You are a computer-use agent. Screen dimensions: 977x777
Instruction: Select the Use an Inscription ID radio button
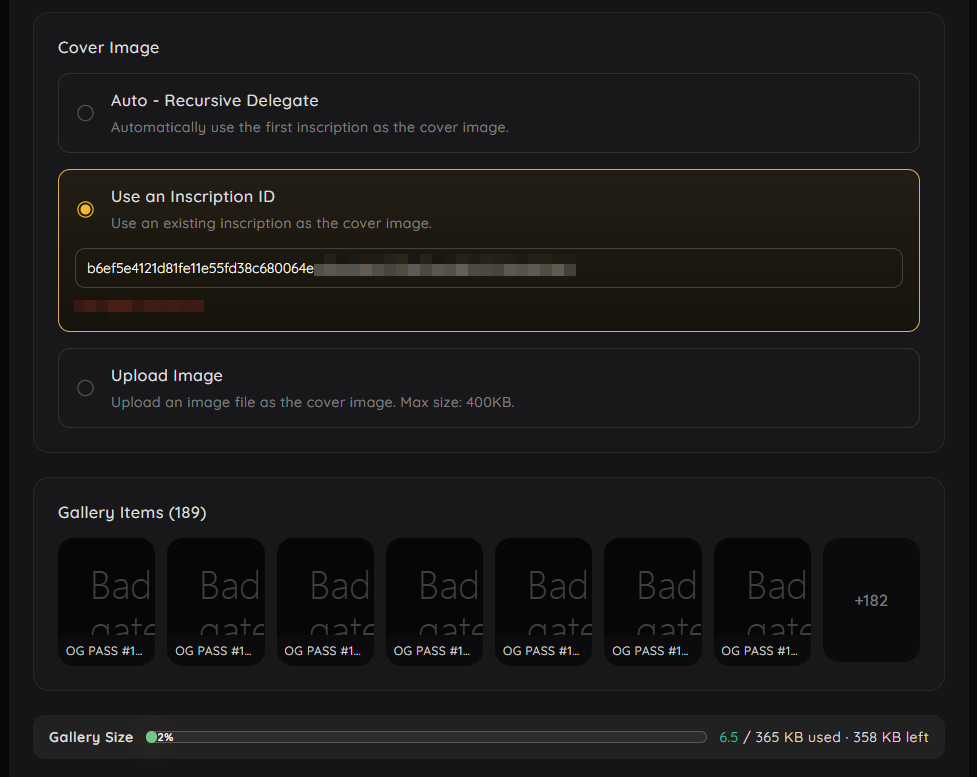(86, 209)
